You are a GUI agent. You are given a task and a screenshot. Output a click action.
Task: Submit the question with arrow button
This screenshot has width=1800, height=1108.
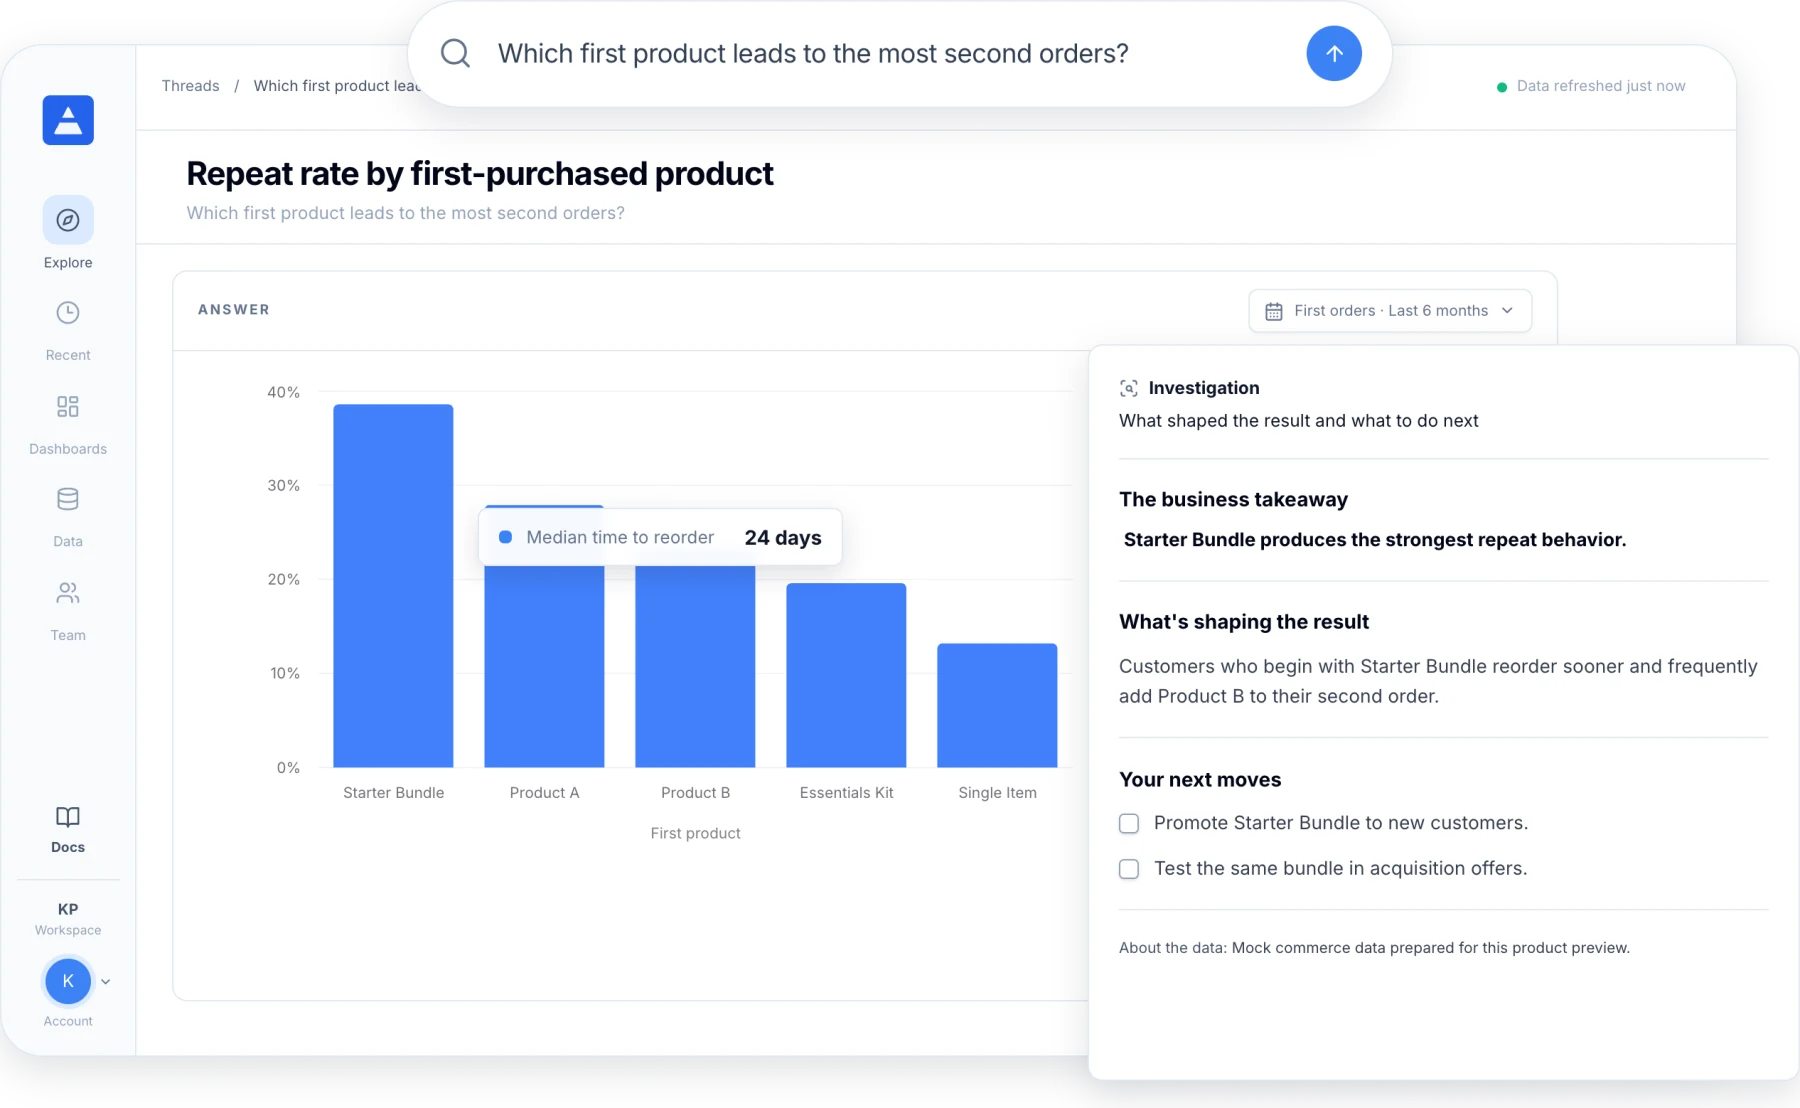click(x=1334, y=54)
